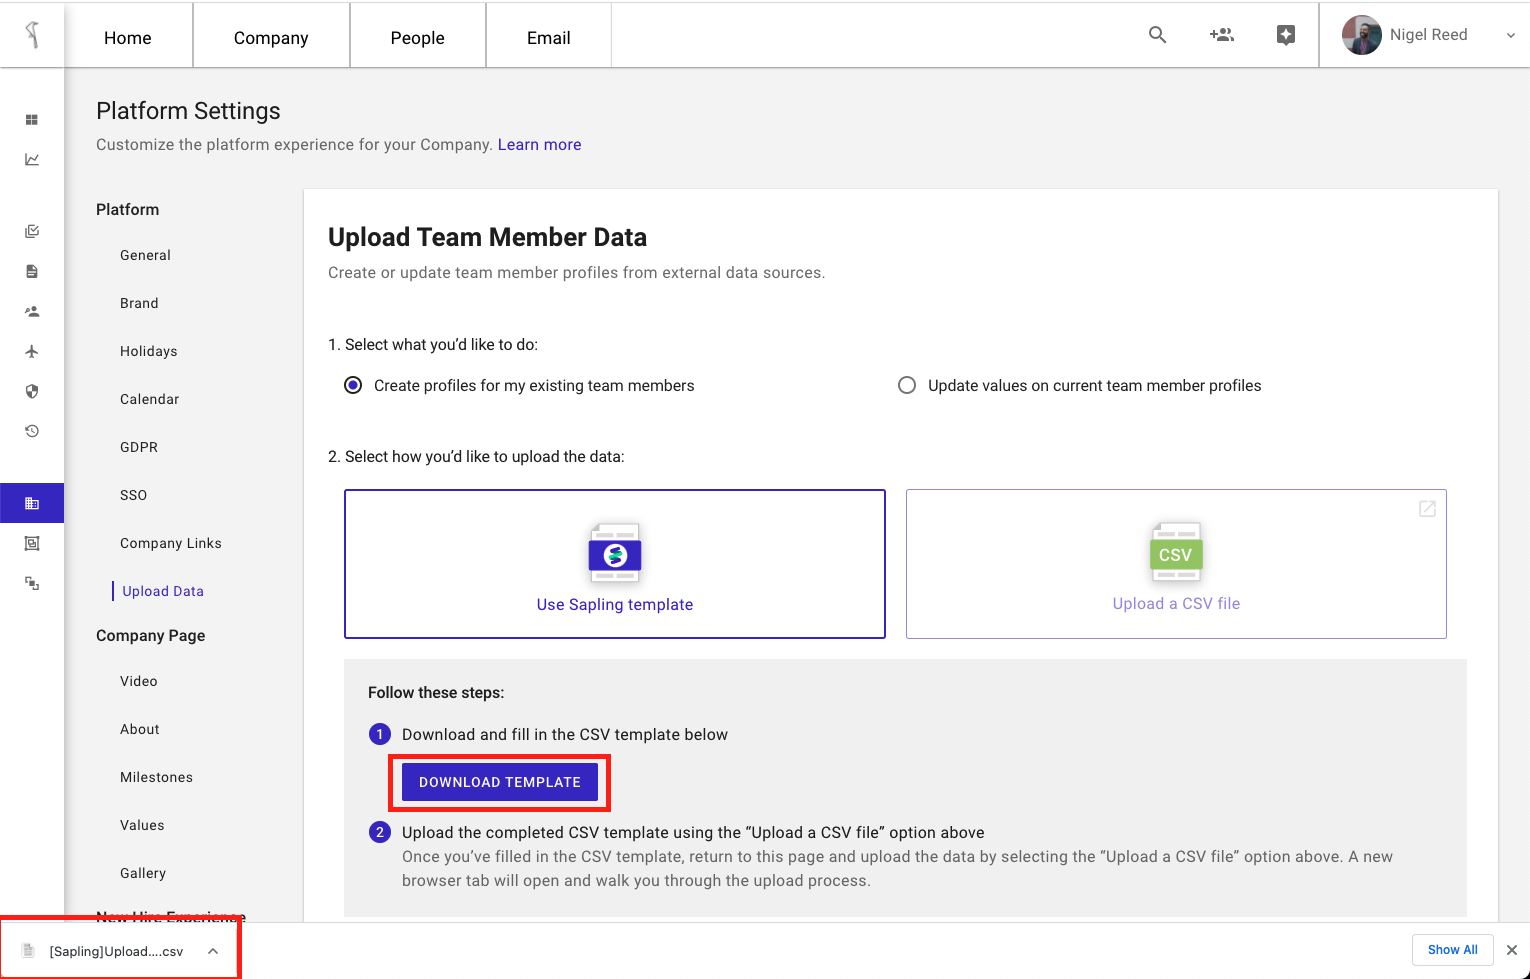Expand the Nigel Reed account dropdown
The height and width of the screenshot is (979, 1530).
[x=1510, y=35]
